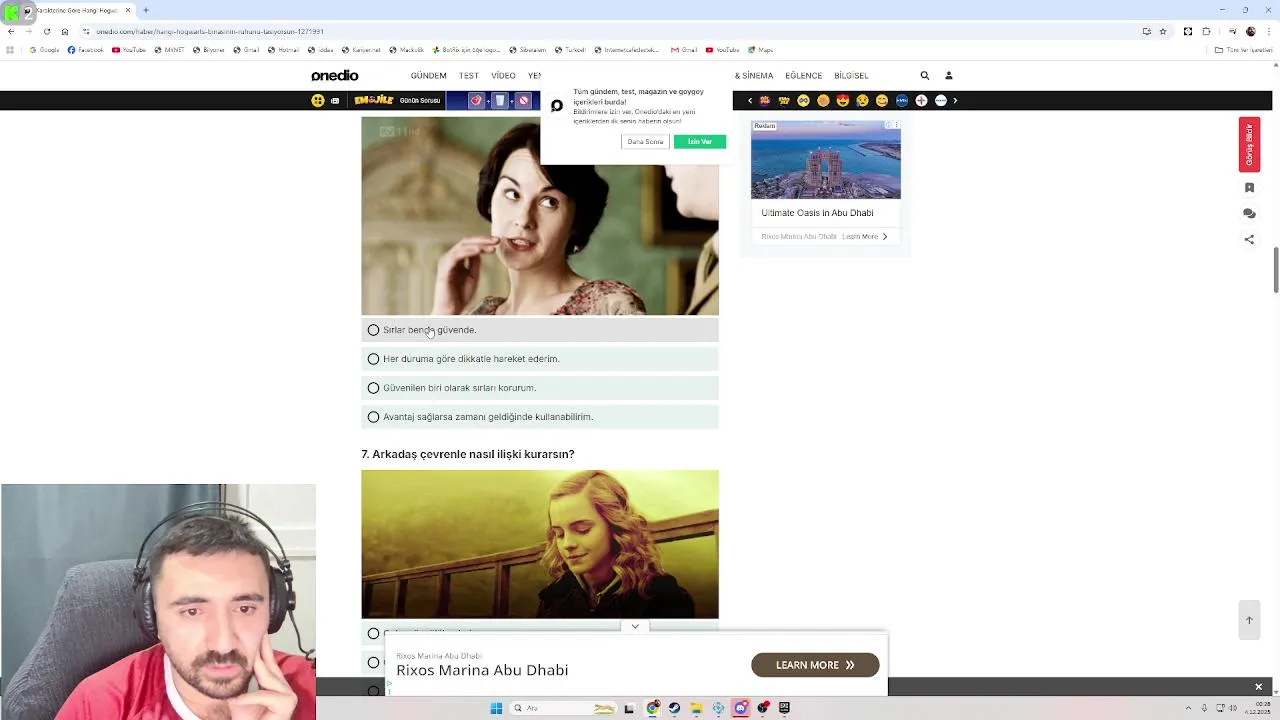Click the heart-eyes emoji in carousel
The height and width of the screenshot is (720, 1280).
click(x=843, y=101)
